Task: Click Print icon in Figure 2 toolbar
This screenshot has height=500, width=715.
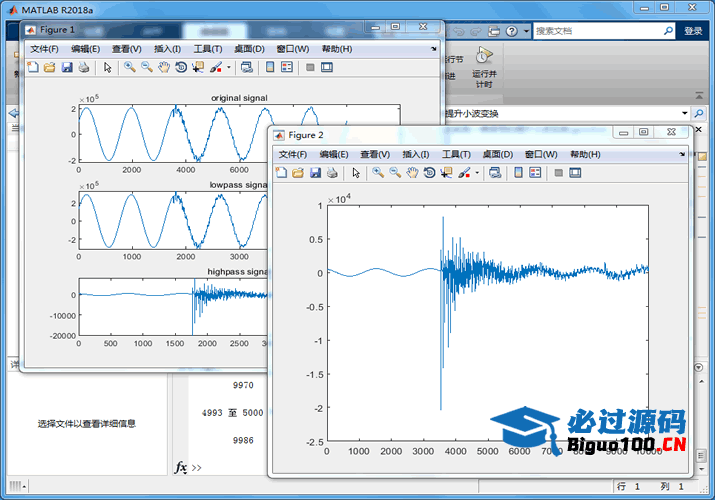Action: click(x=332, y=173)
